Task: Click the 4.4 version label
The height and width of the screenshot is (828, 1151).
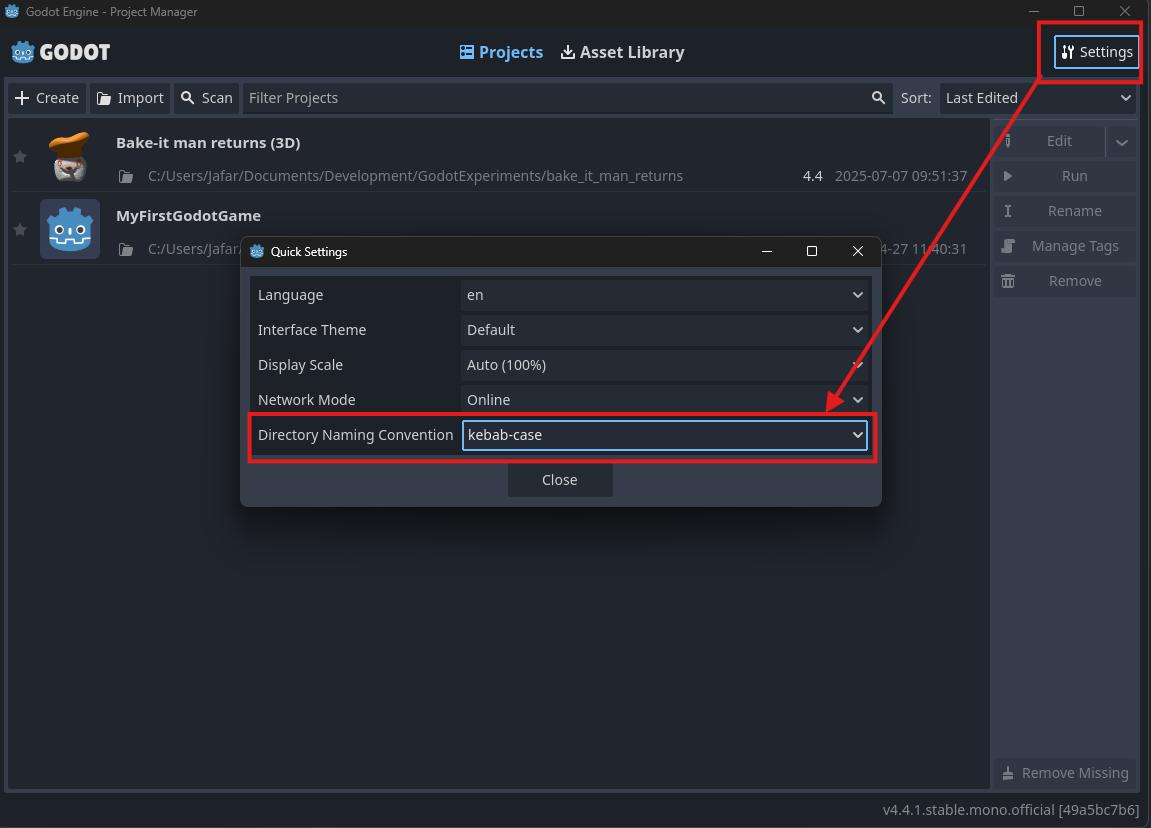Action: point(813,176)
